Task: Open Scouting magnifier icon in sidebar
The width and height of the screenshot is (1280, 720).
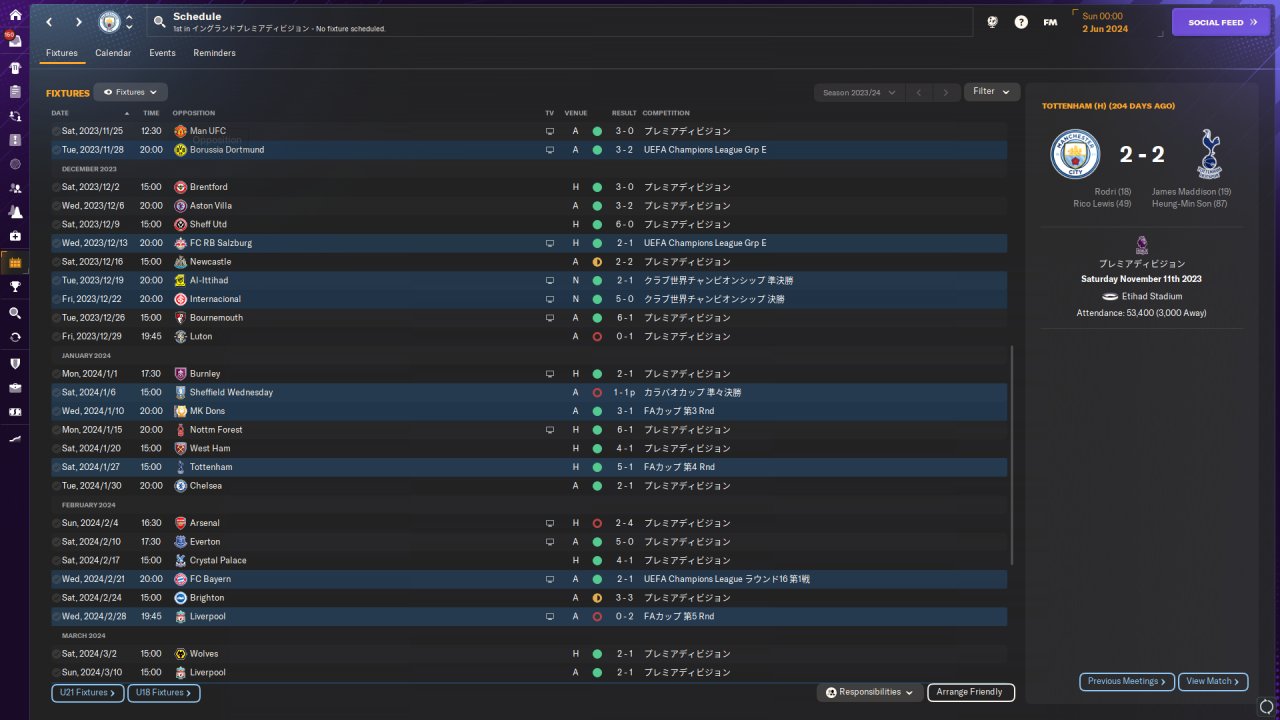Action: [x=15, y=313]
